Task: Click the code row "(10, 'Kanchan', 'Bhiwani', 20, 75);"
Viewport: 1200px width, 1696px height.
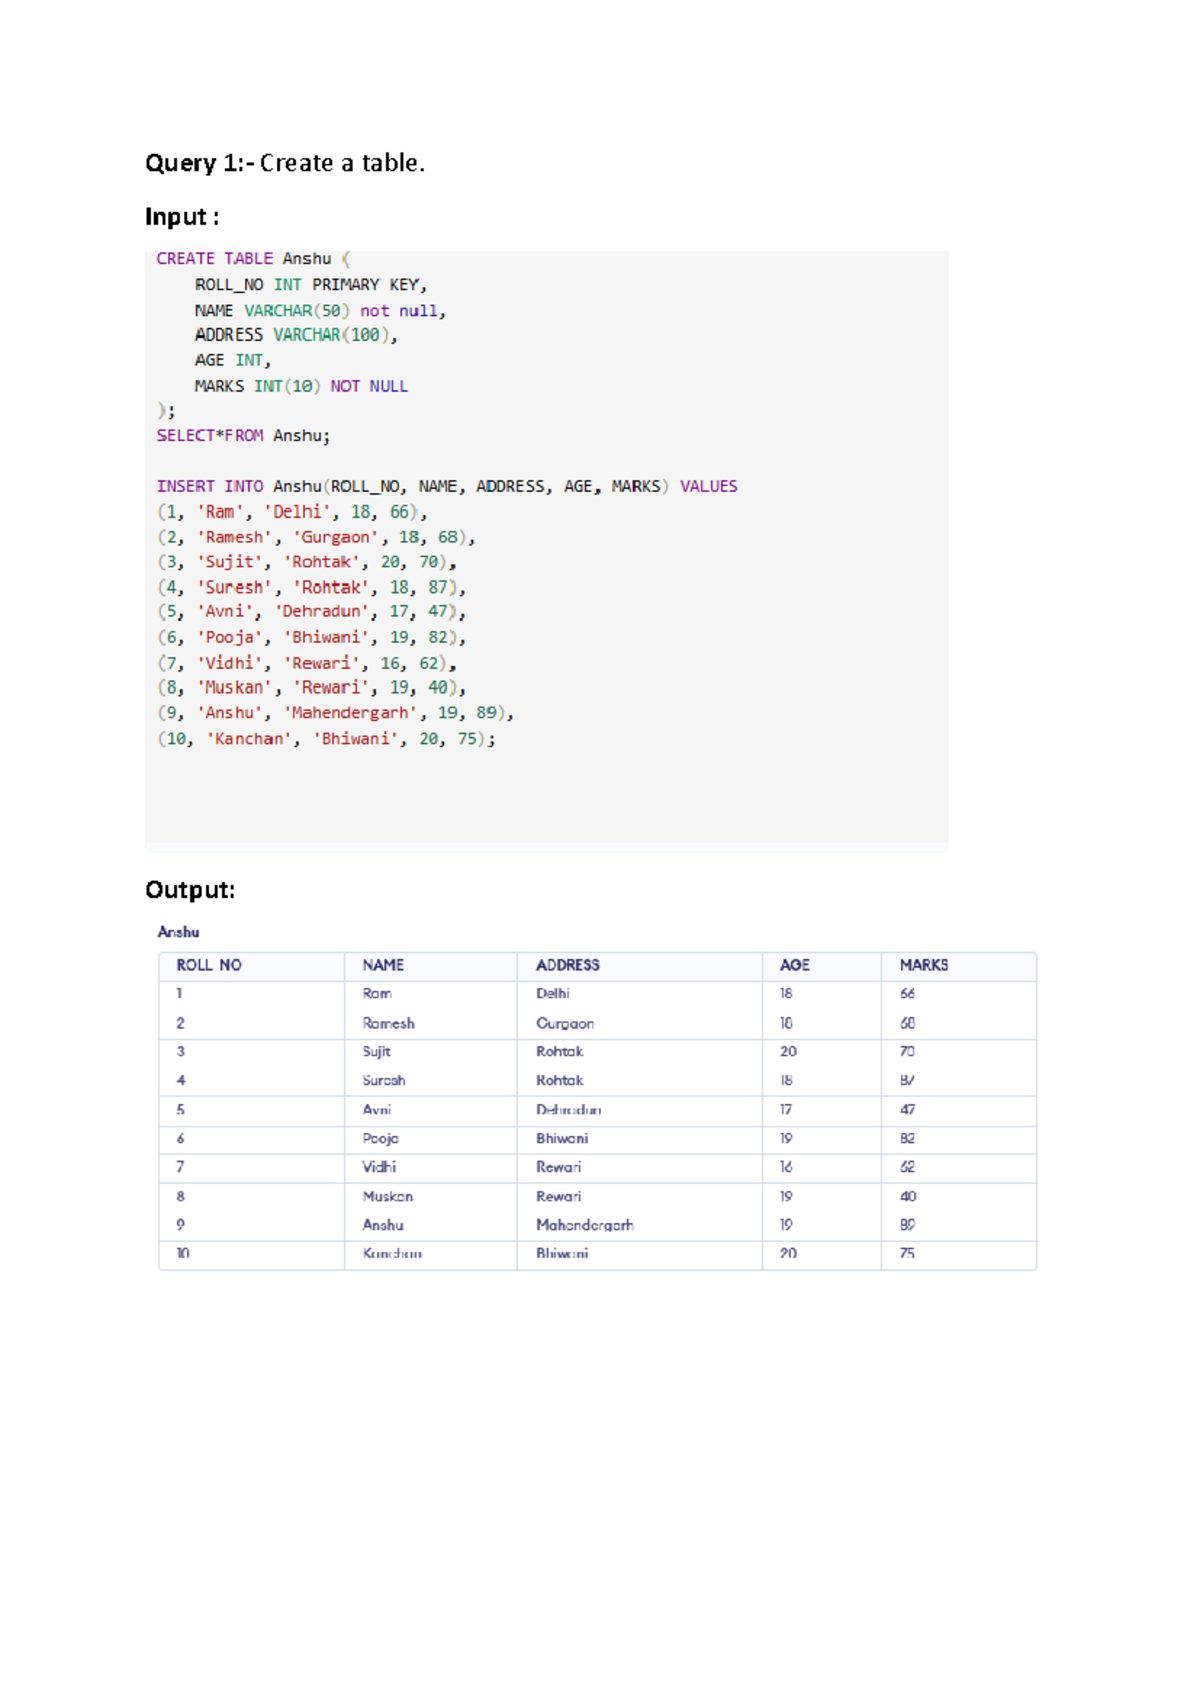Action: click(x=326, y=739)
